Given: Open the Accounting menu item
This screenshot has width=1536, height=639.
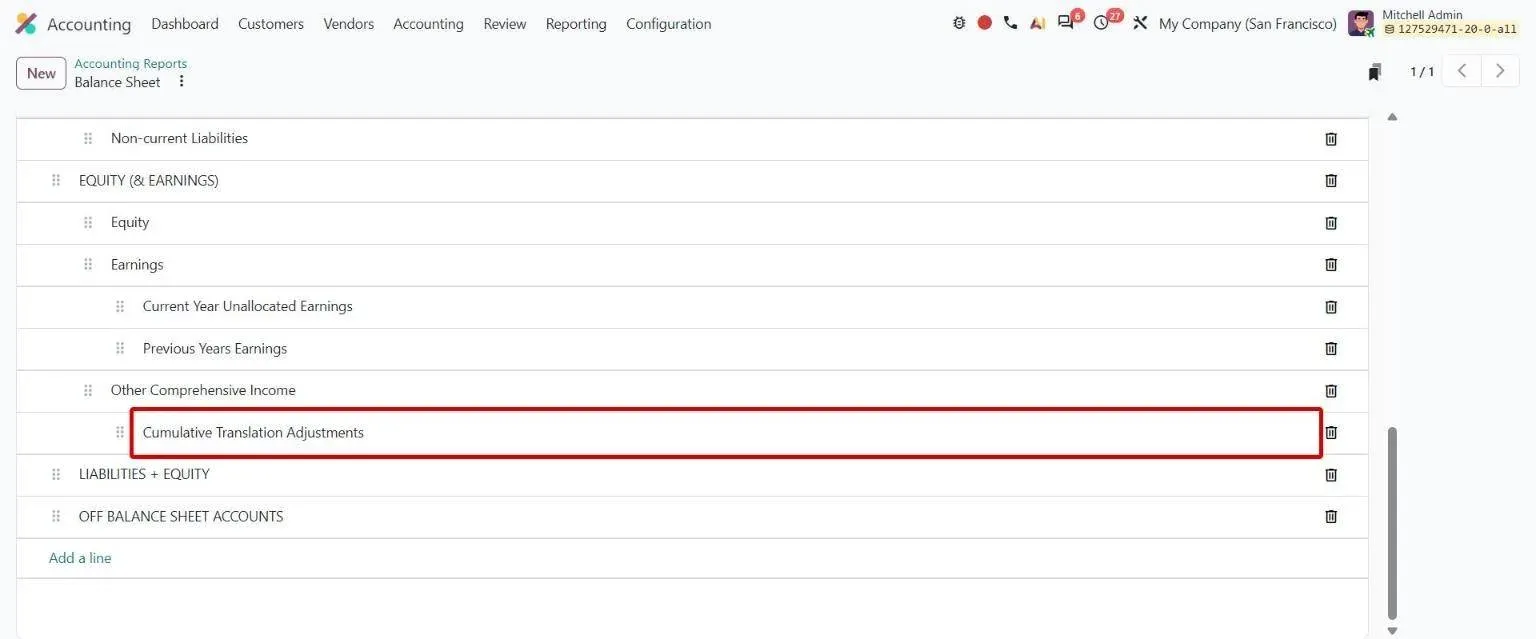Looking at the screenshot, I should coord(428,24).
